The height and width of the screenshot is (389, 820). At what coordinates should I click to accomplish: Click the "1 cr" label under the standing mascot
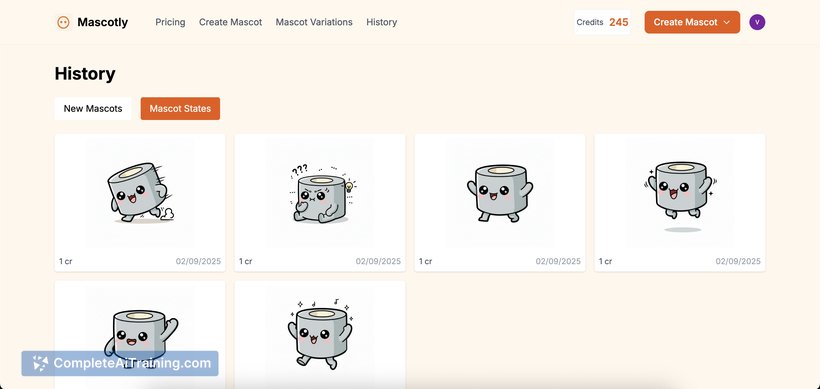click(x=425, y=261)
